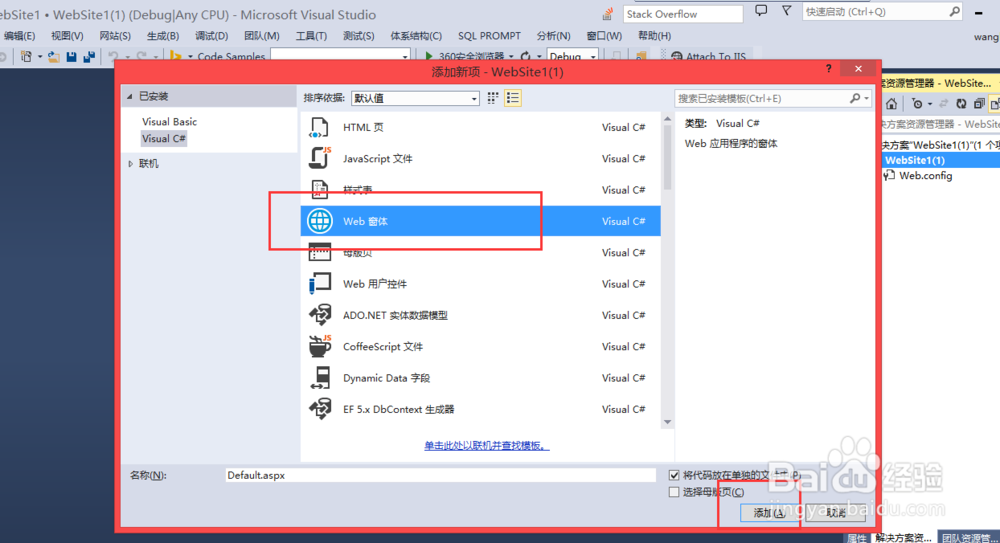Click the 解决方案 "WebSite1(1)" solution row
Viewport: 1000px width, 543px height.
click(939, 145)
